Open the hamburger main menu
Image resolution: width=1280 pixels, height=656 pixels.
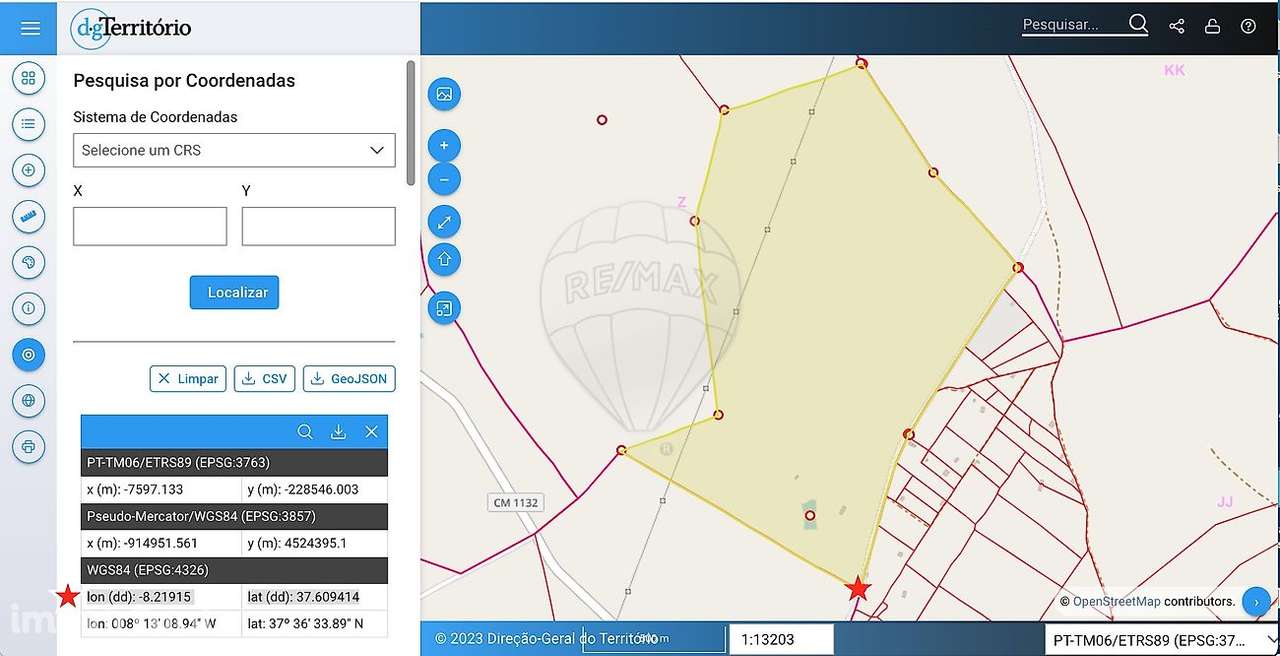coord(29,28)
